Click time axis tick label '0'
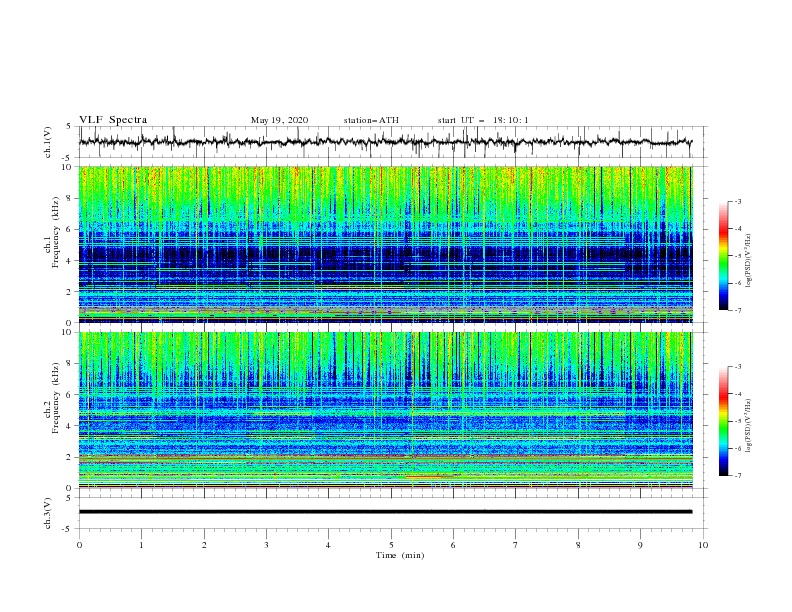792x612 pixels. [79, 545]
